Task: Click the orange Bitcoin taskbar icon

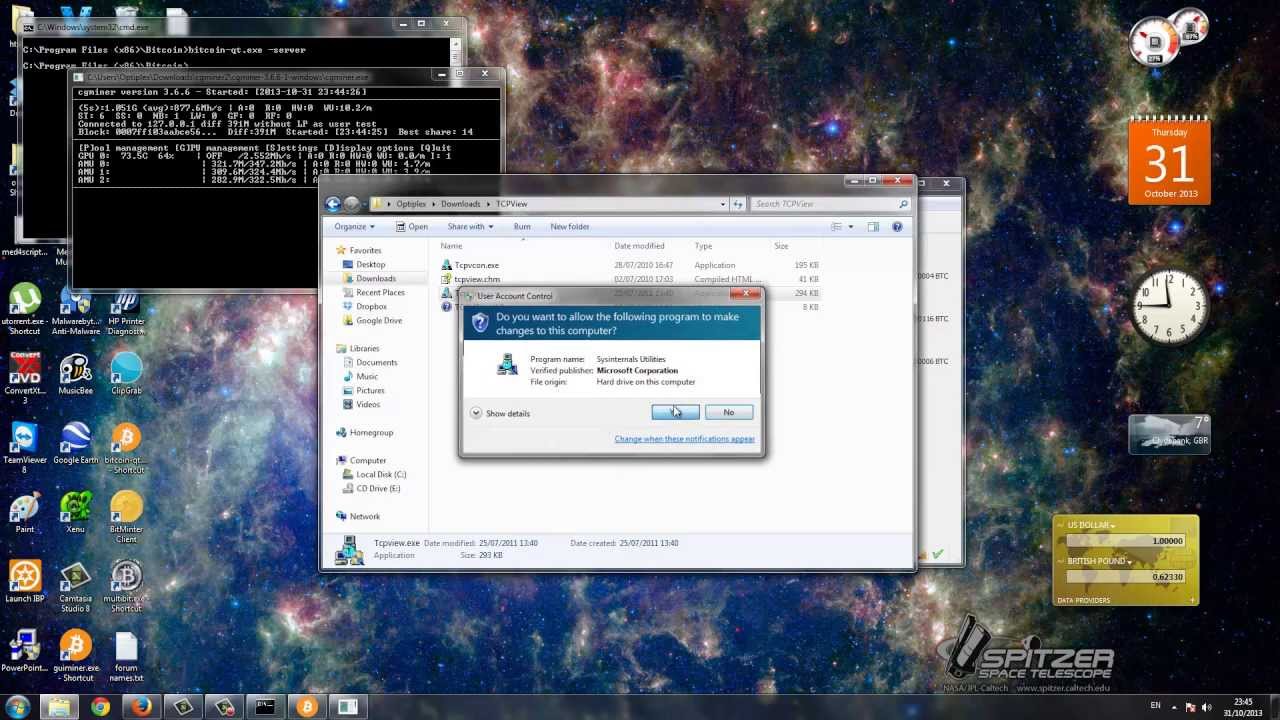Action: [307, 707]
